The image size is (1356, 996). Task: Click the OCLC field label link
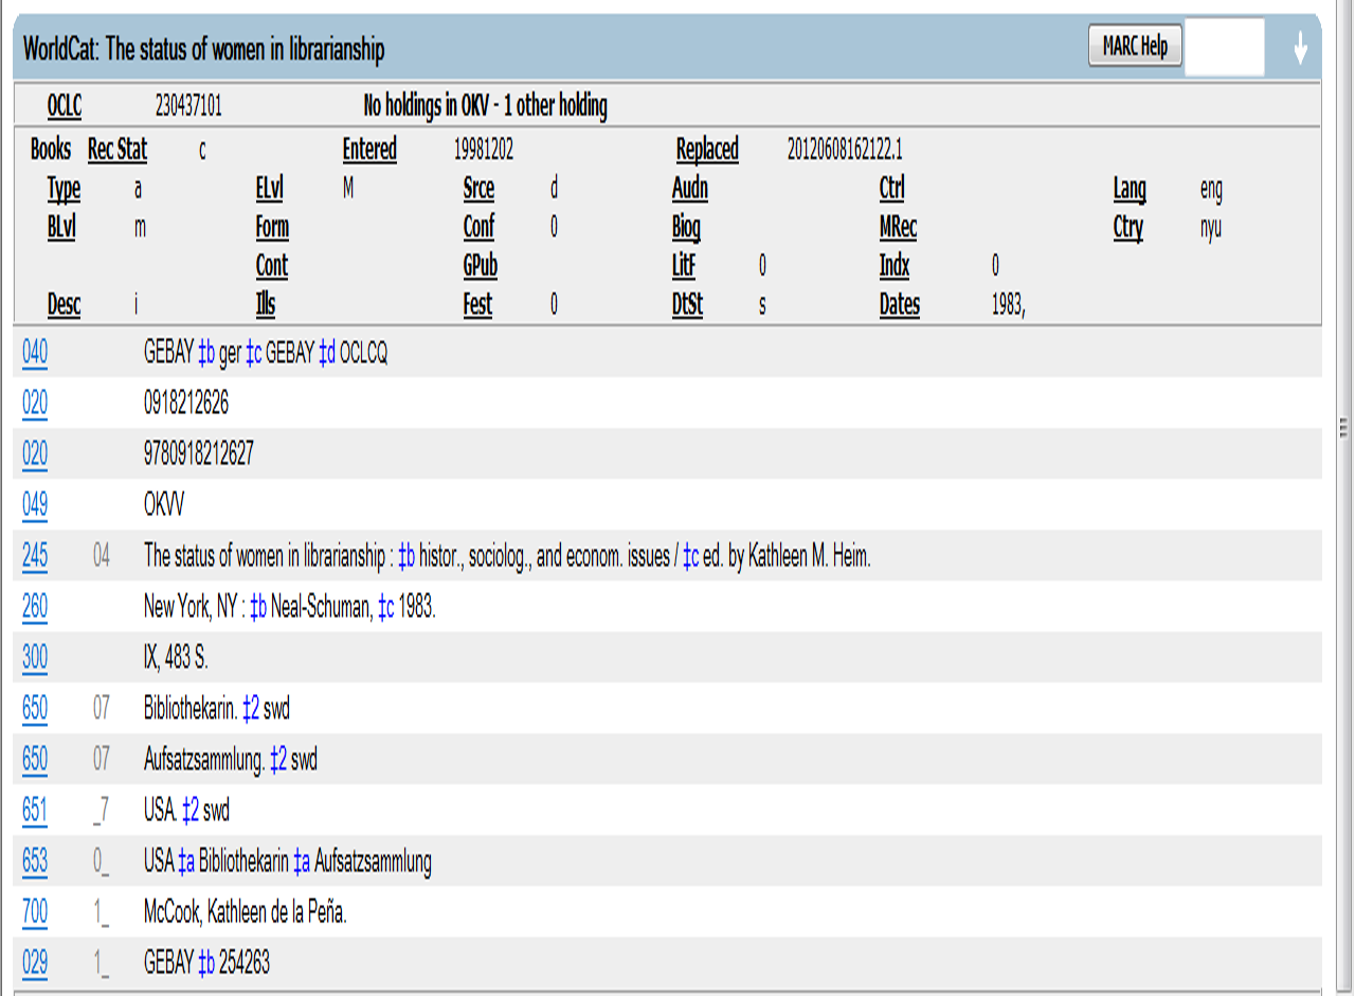(x=64, y=105)
